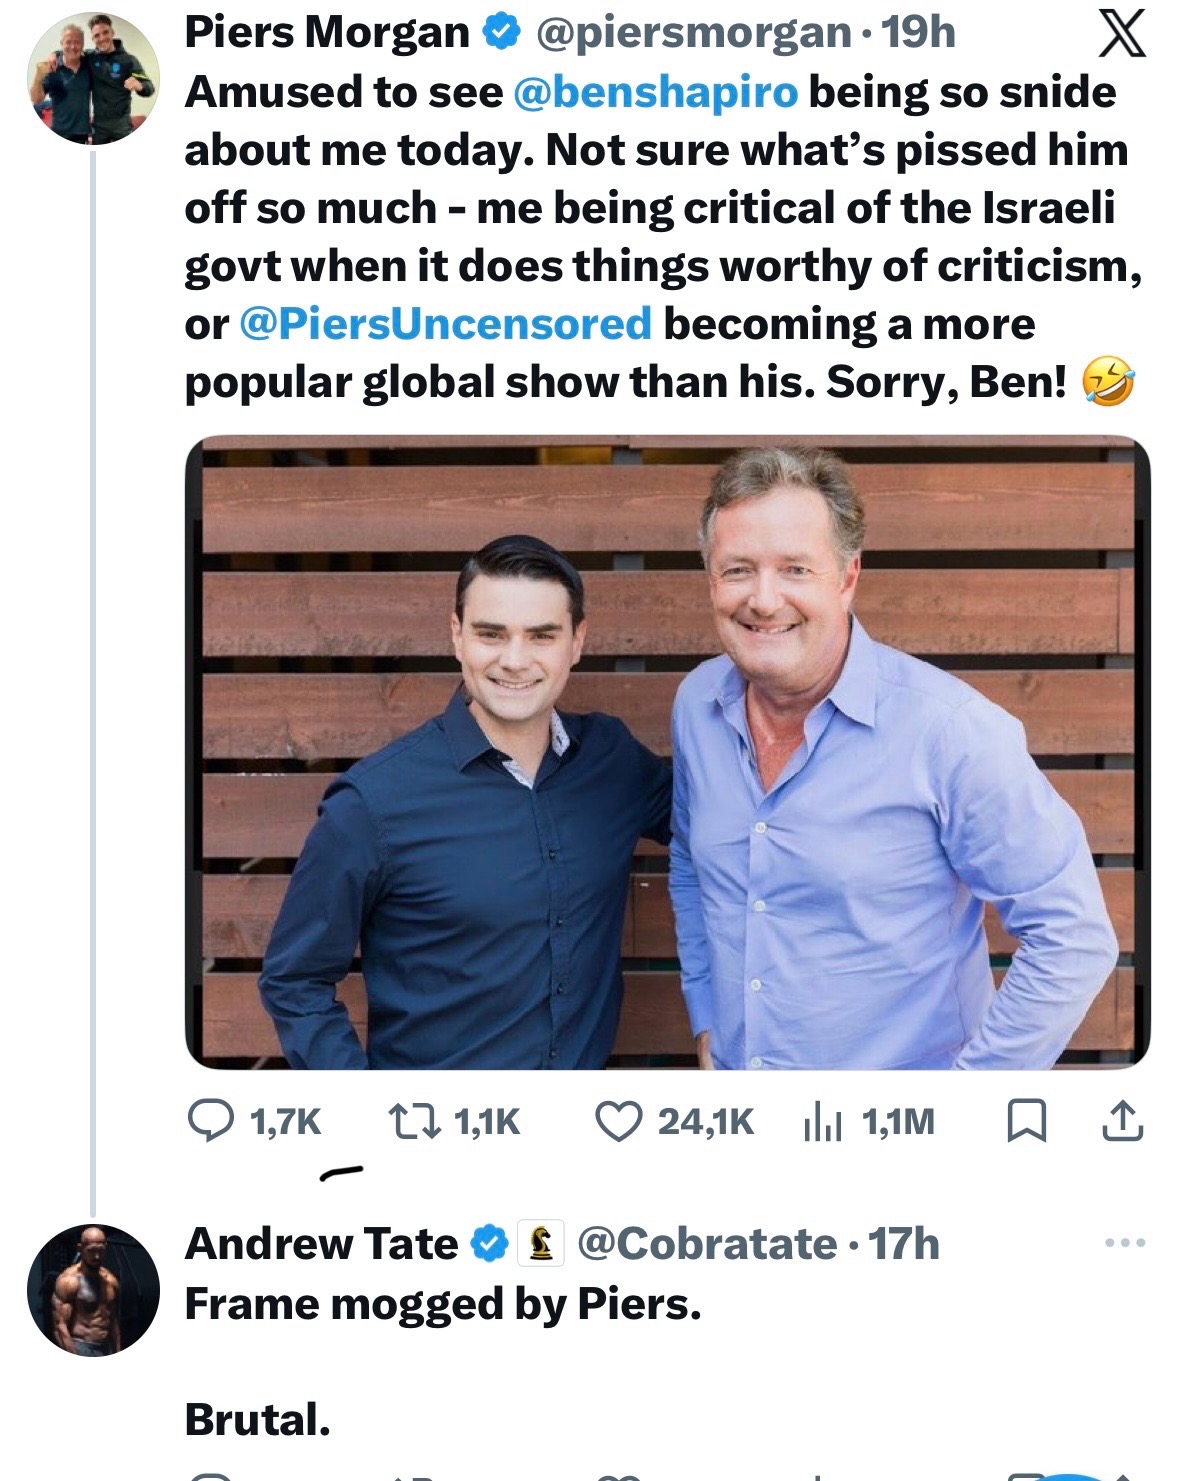Open Piers Morgan's profile picture

point(93,78)
